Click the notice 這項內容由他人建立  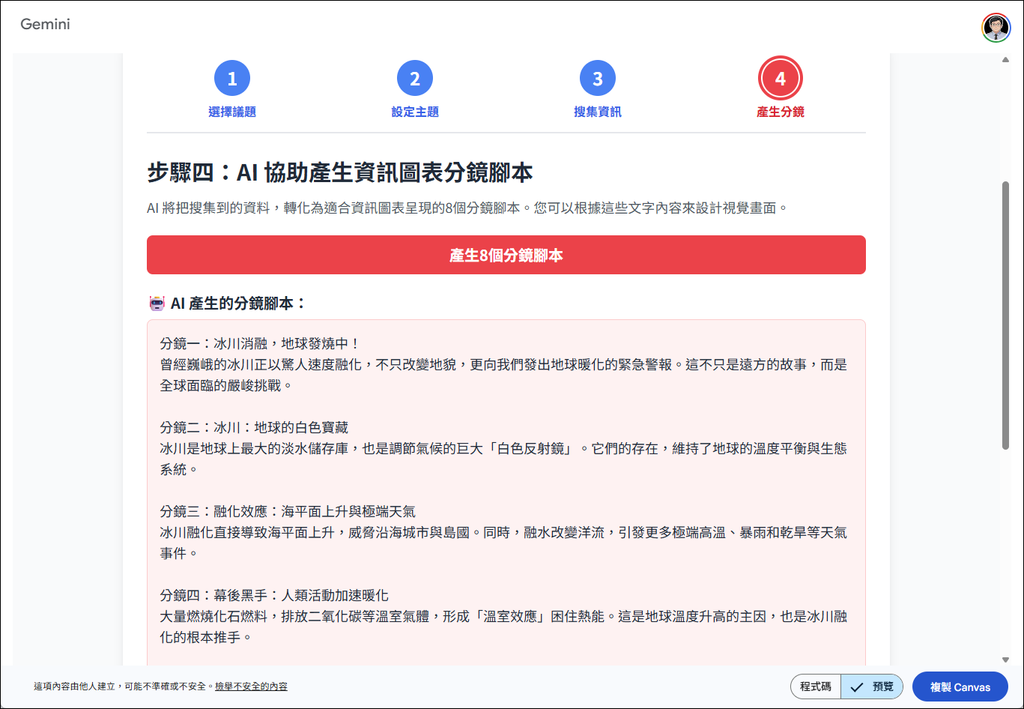click(123, 686)
